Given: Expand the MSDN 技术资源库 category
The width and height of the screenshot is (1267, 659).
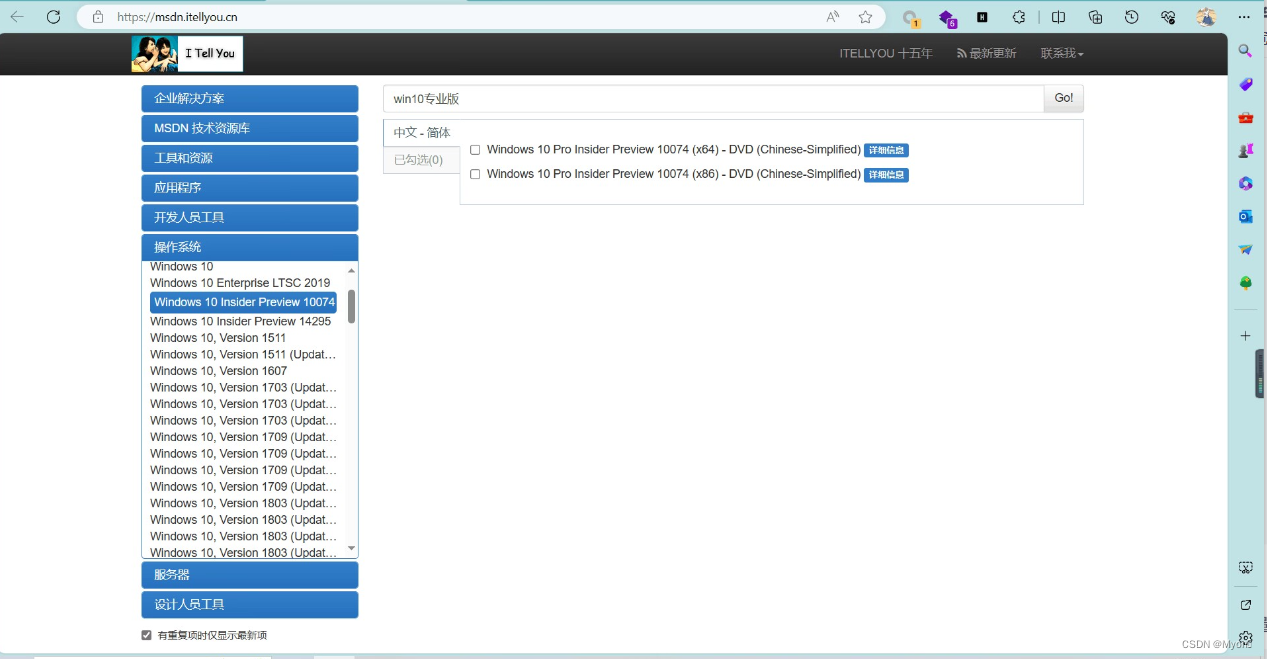Looking at the screenshot, I should (x=250, y=128).
